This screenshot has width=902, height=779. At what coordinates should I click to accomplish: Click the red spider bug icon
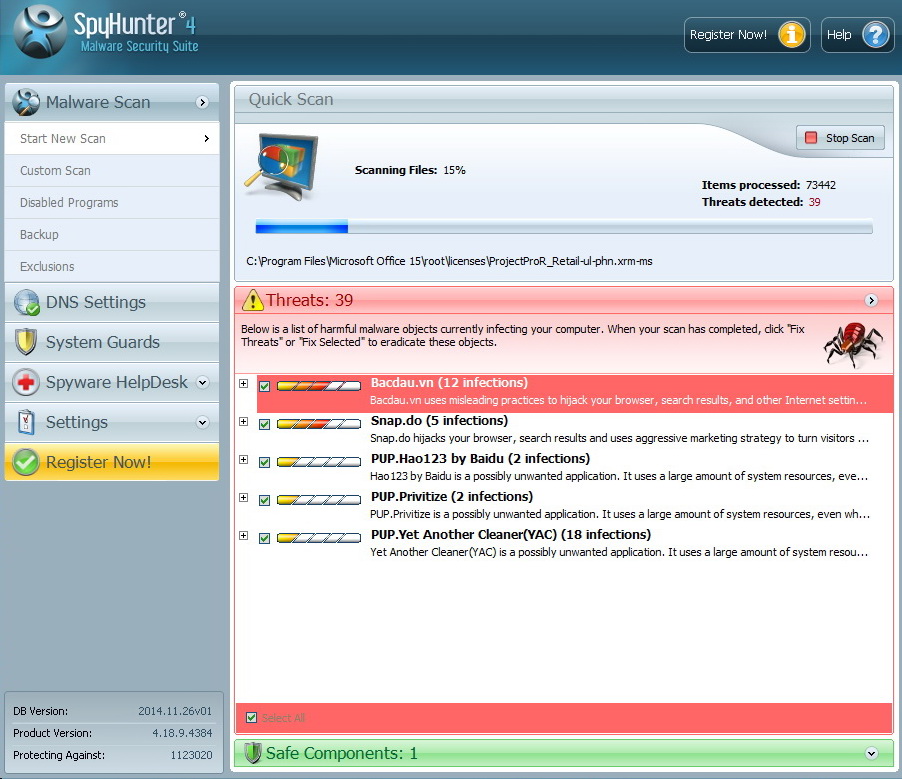coord(853,344)
